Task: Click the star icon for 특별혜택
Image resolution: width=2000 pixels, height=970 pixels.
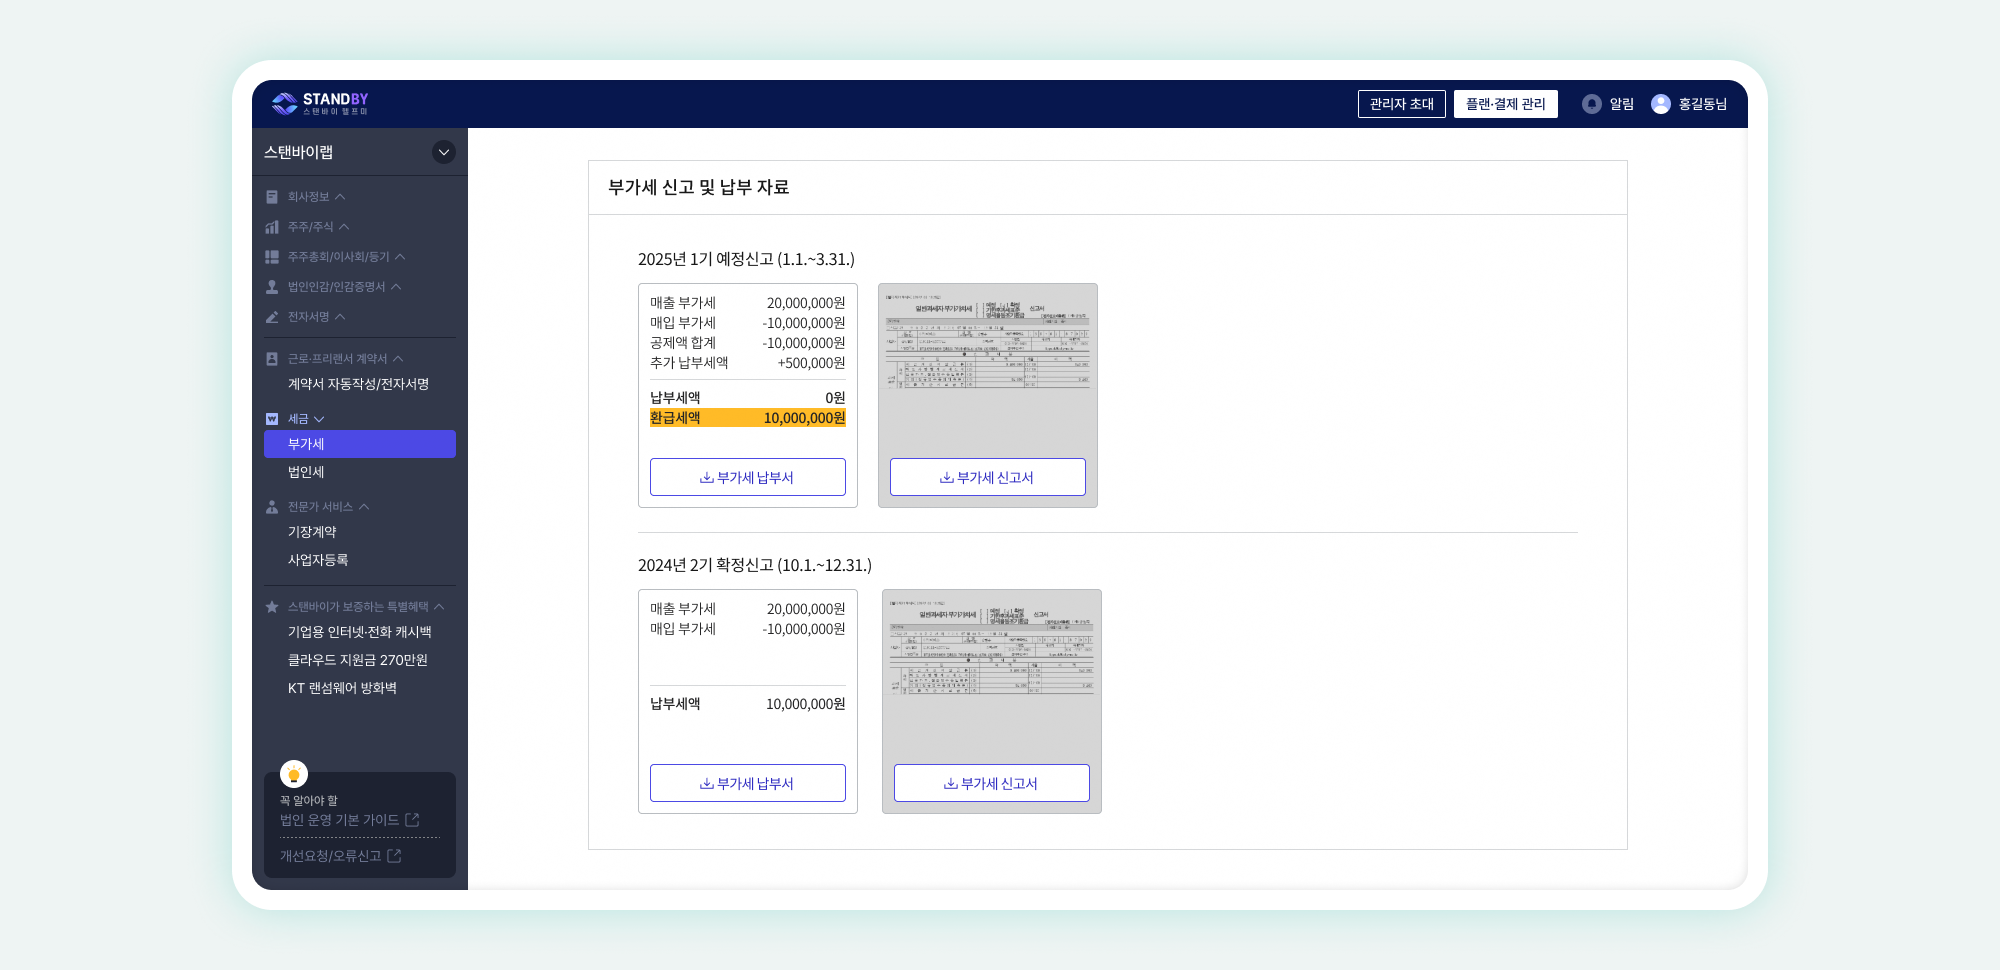Action: 272,607
